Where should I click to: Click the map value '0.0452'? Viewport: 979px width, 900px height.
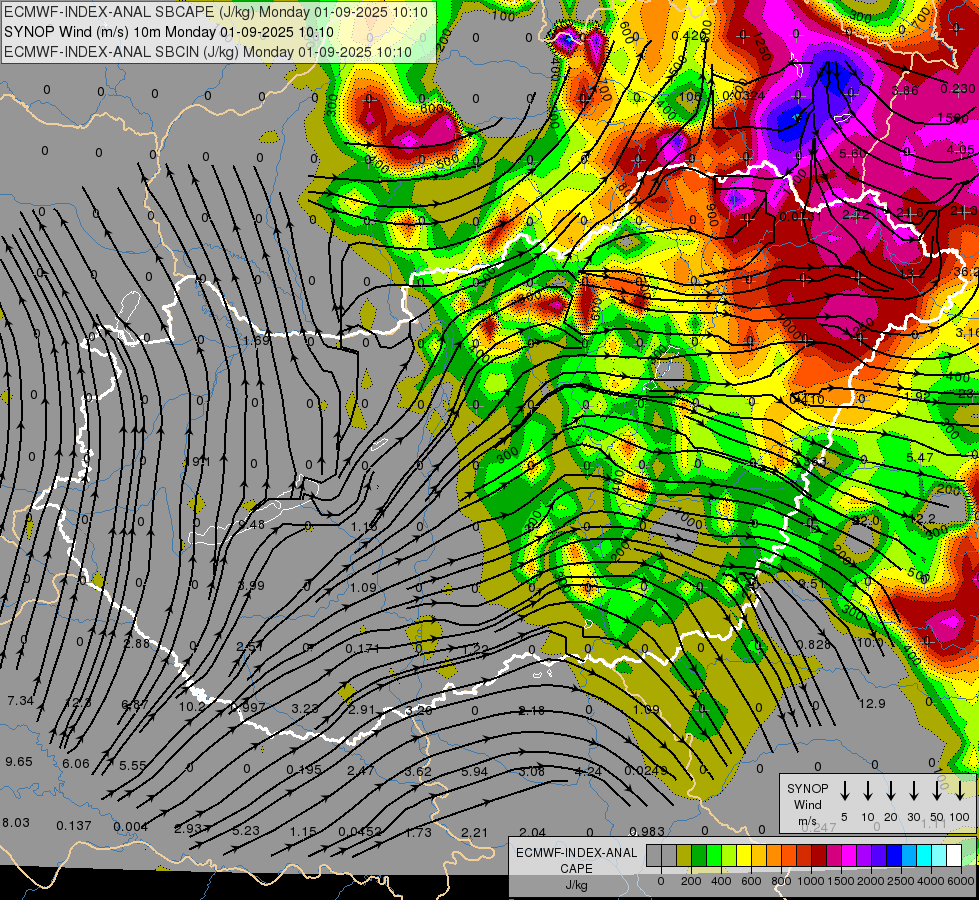(x=360, y=831)
